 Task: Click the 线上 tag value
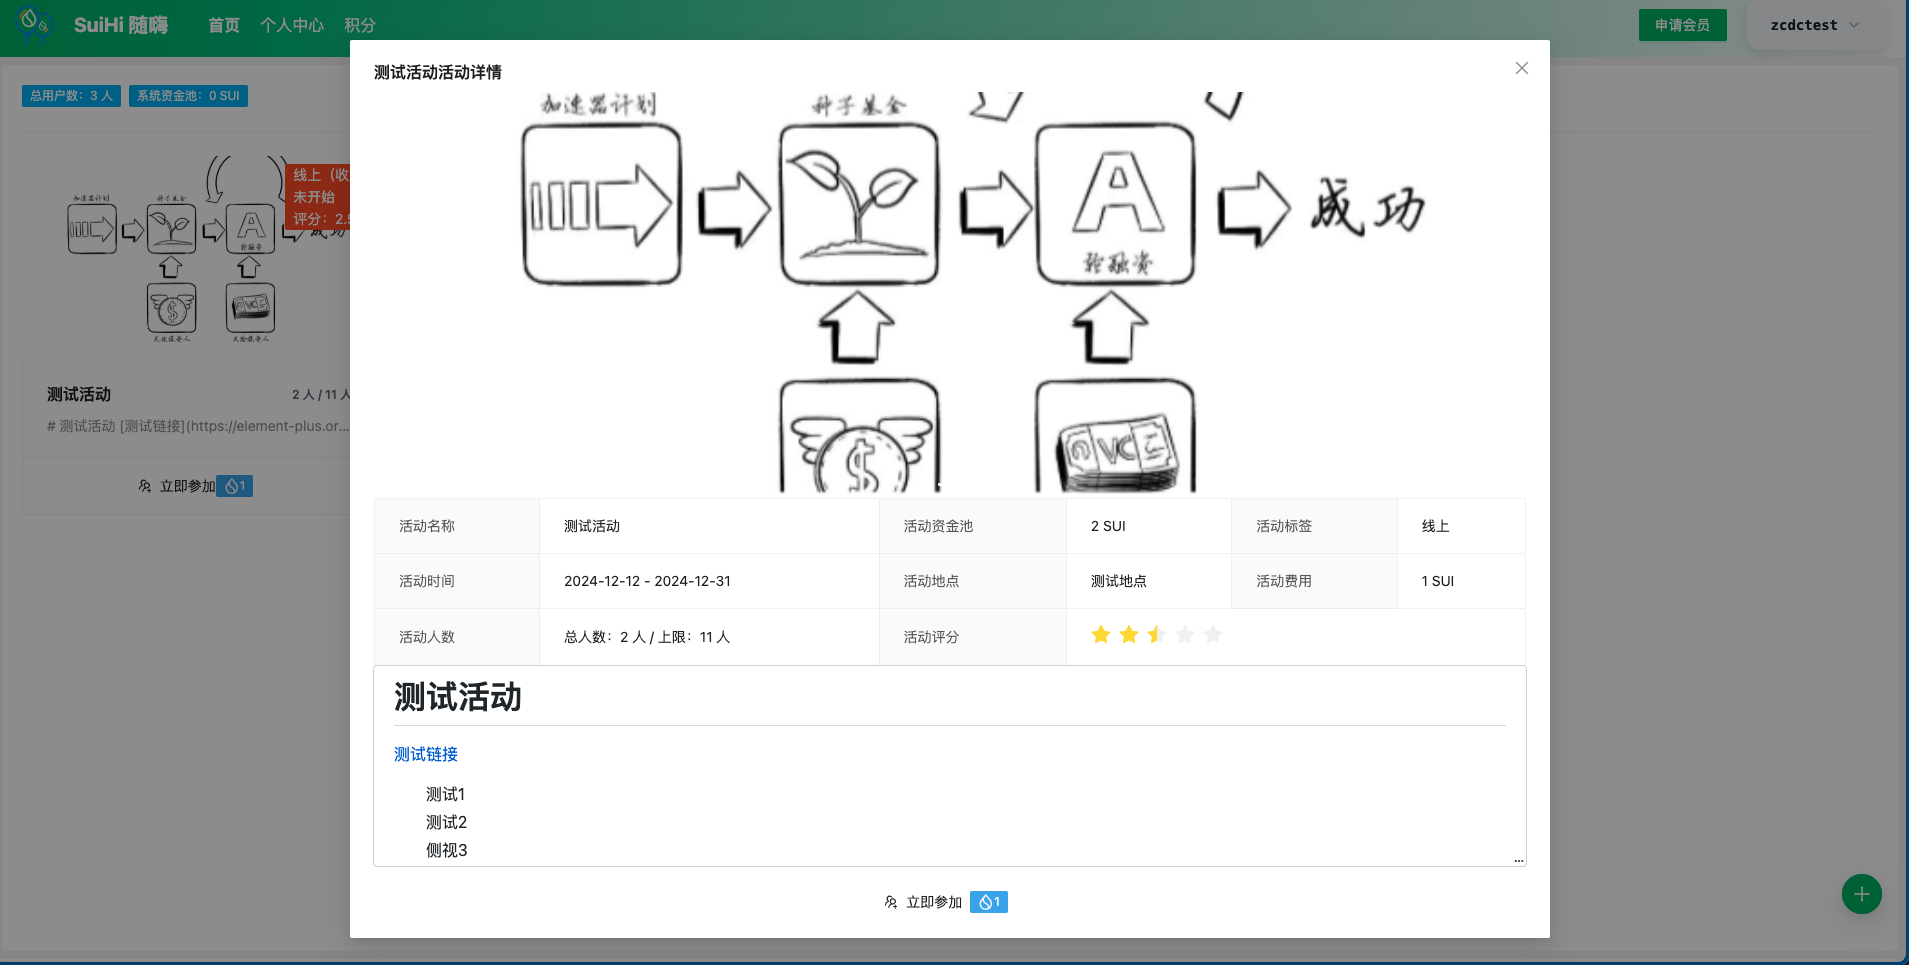pos(1436,526)
